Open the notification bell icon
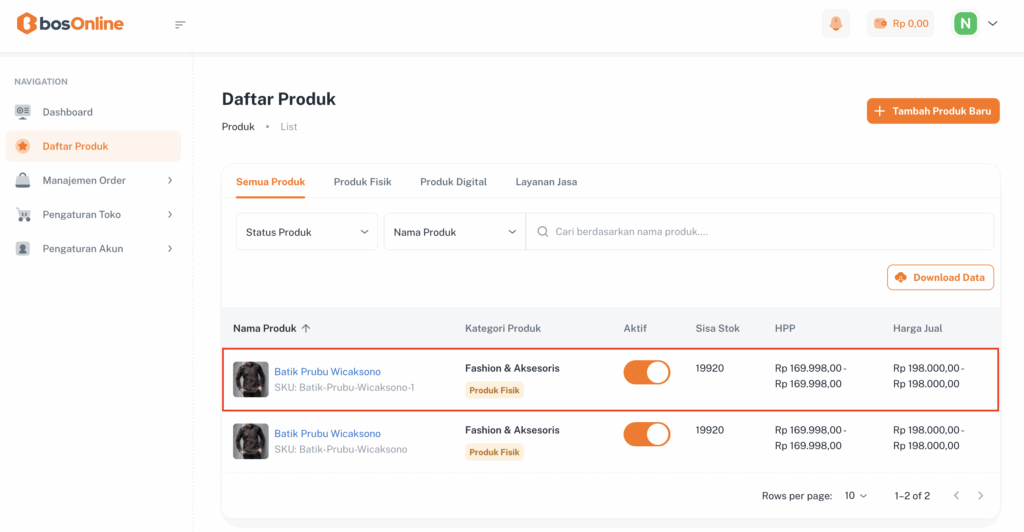Viewport: 1024px width, 532px height. [x=835, y=23]
